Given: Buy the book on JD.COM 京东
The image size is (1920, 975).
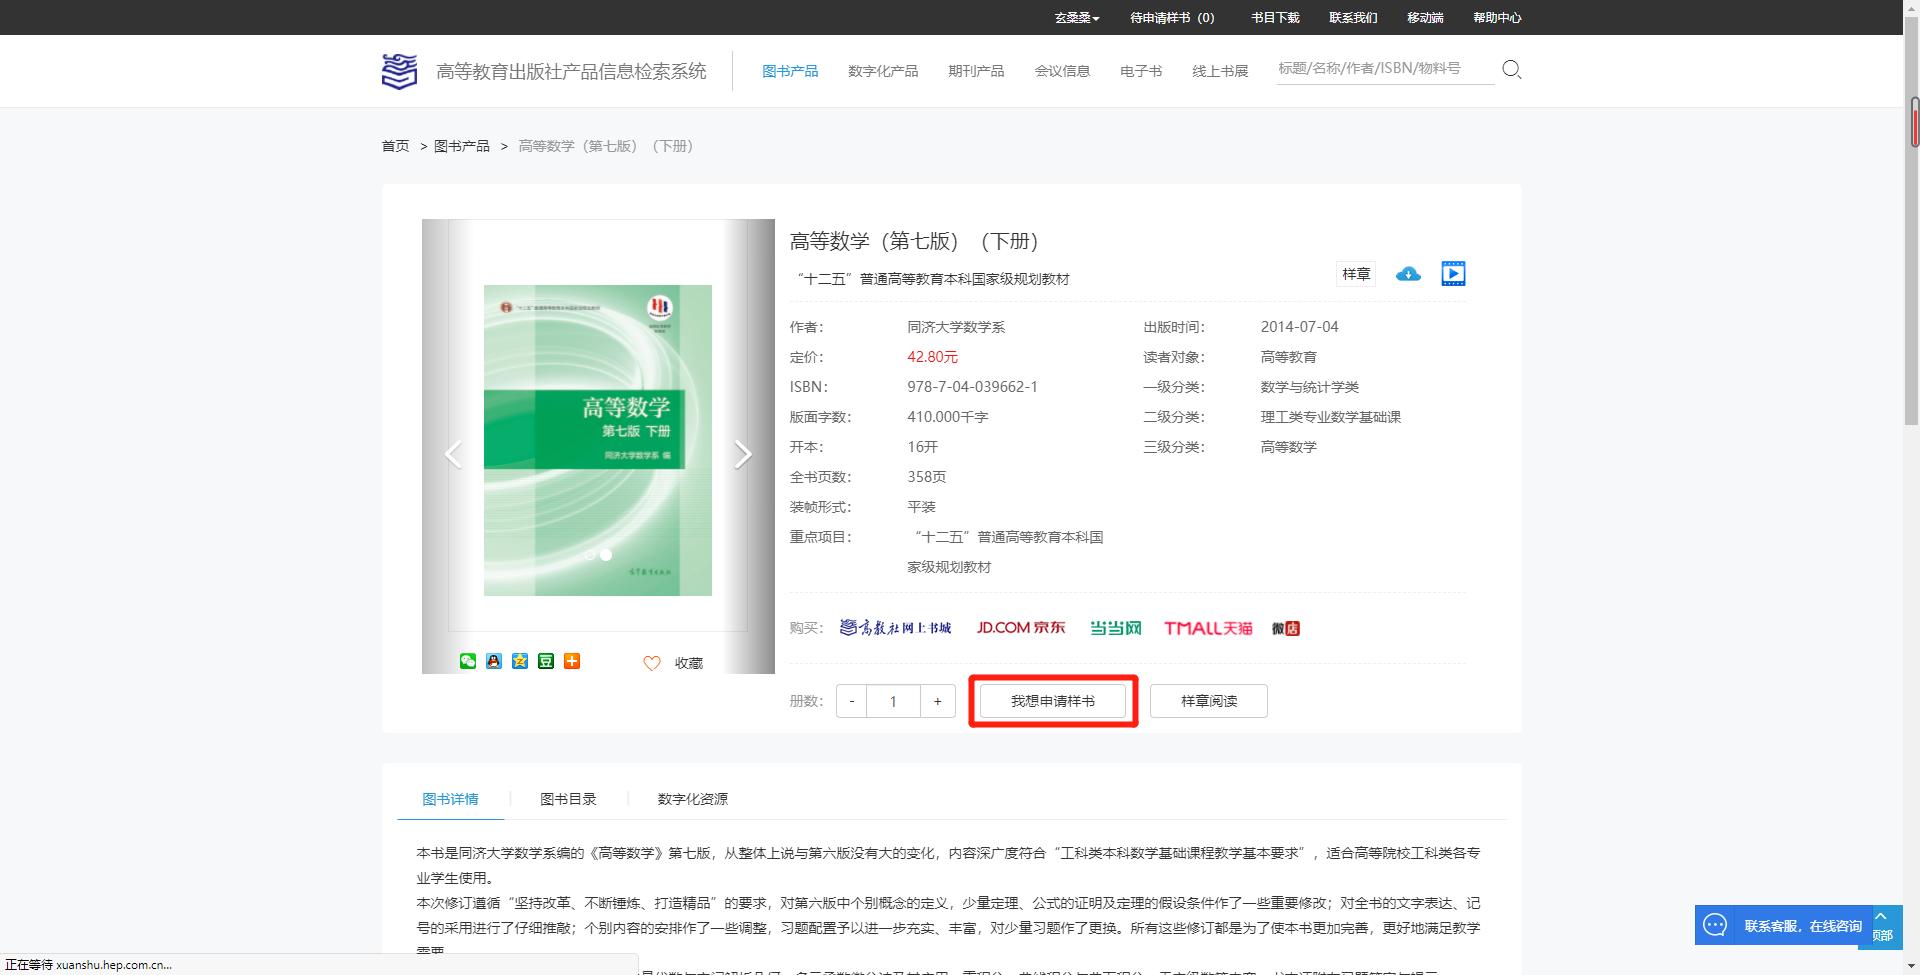Looking at the screenshot, I should click(x=1020, y=627).
